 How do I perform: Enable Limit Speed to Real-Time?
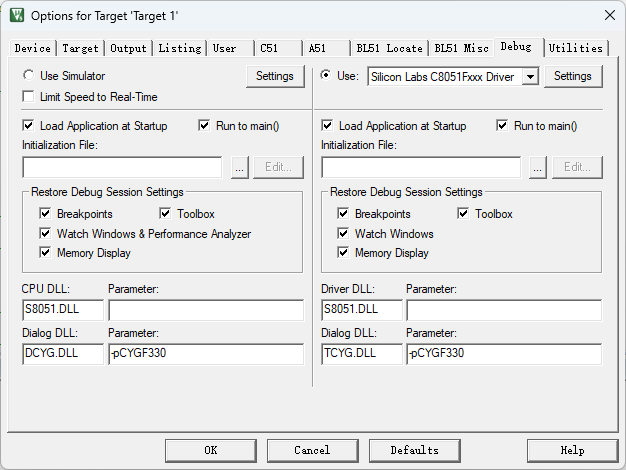pos(28,97)
